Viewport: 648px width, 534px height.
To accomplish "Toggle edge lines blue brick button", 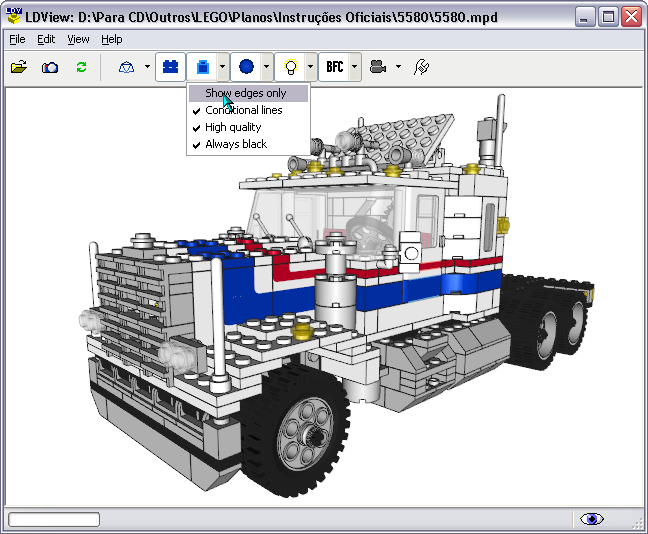I will pyautogui.click(x=202, y=67).
